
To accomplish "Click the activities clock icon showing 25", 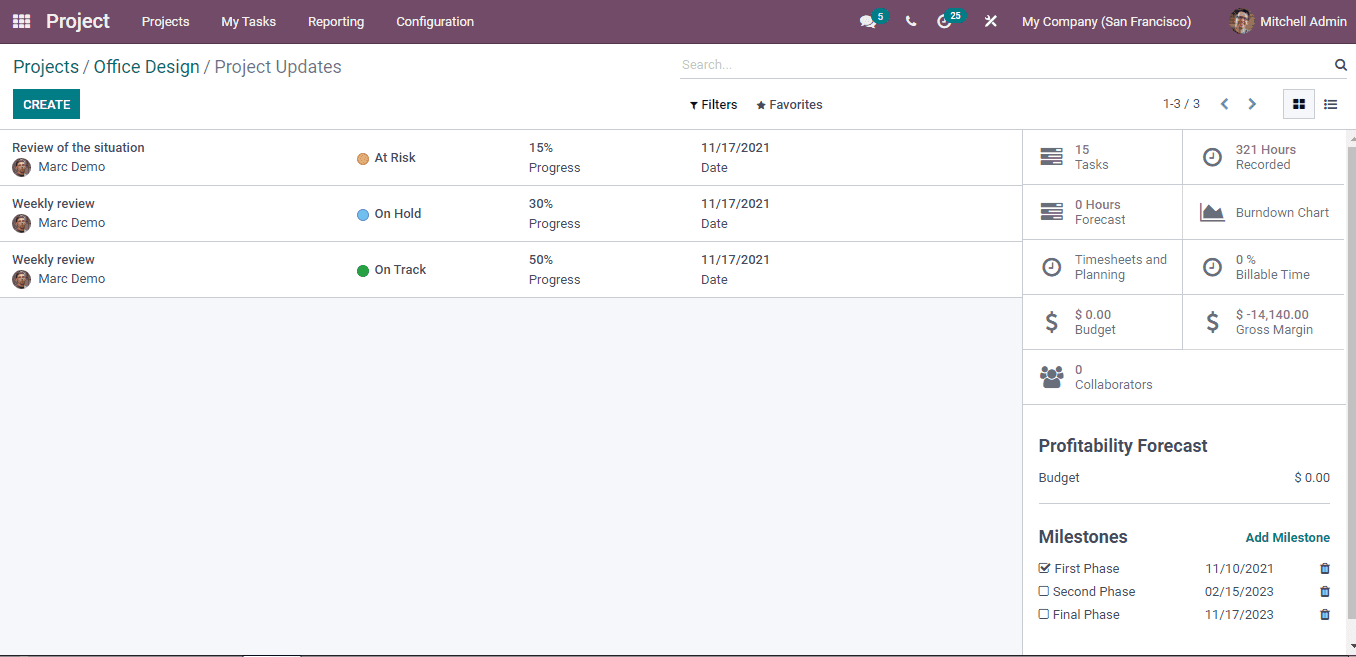I will coord(944,20).
